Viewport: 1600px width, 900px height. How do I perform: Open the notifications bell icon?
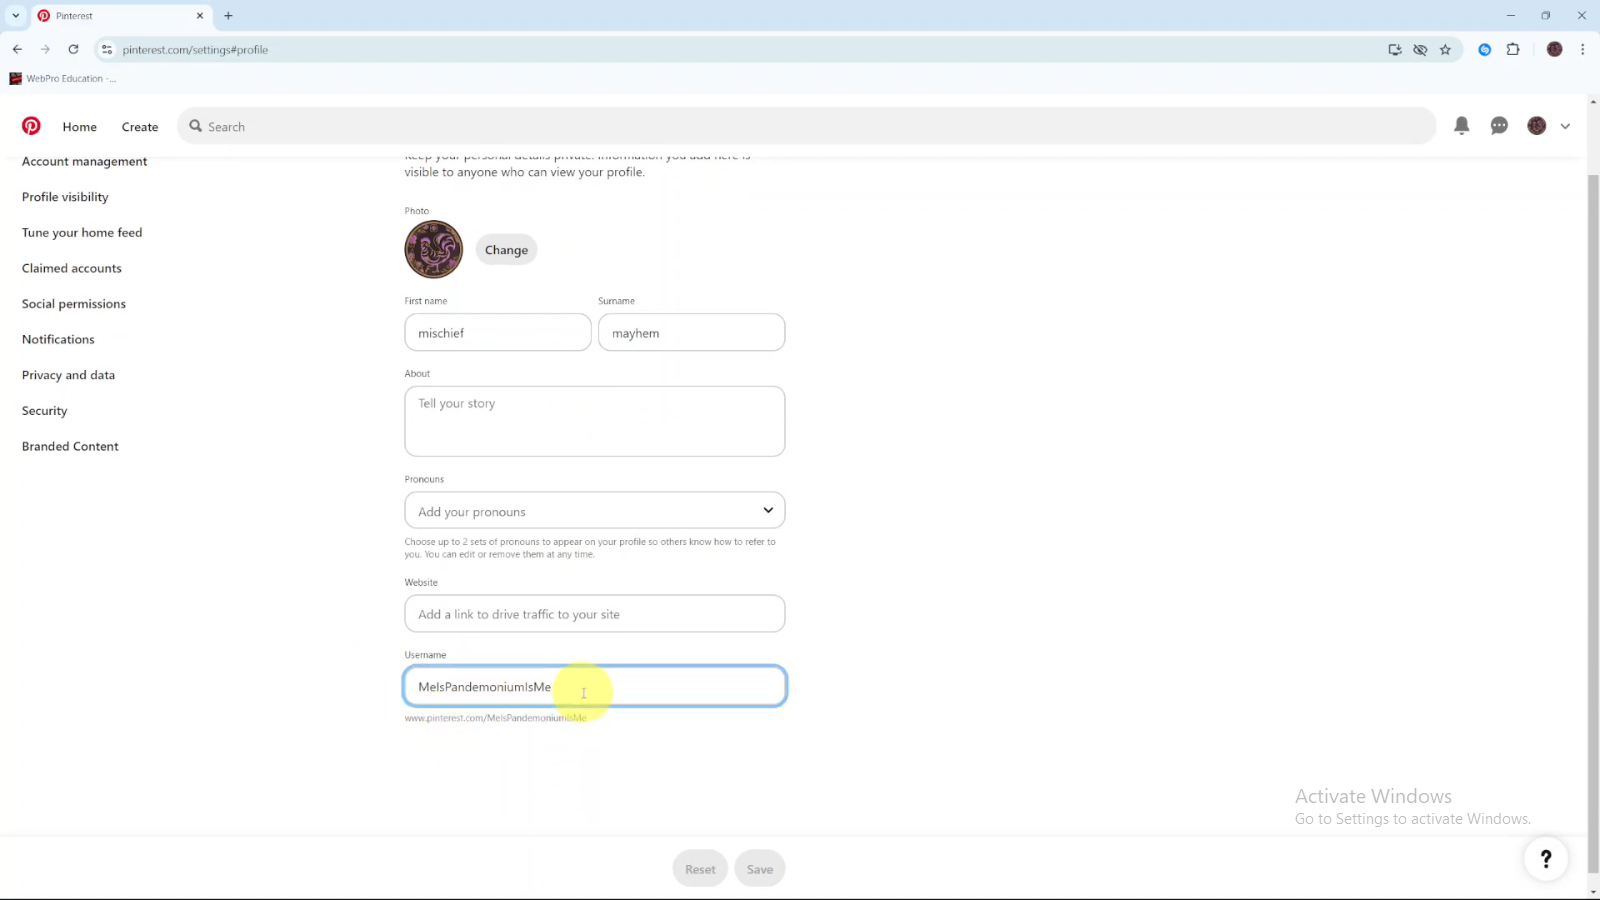(1461, 126)
